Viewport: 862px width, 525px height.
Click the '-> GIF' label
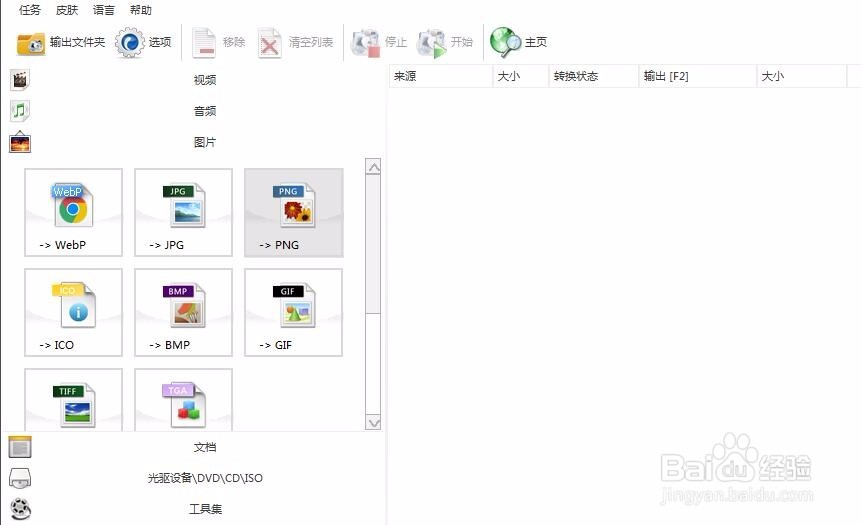pyautogui.click(x=275, y=345)
